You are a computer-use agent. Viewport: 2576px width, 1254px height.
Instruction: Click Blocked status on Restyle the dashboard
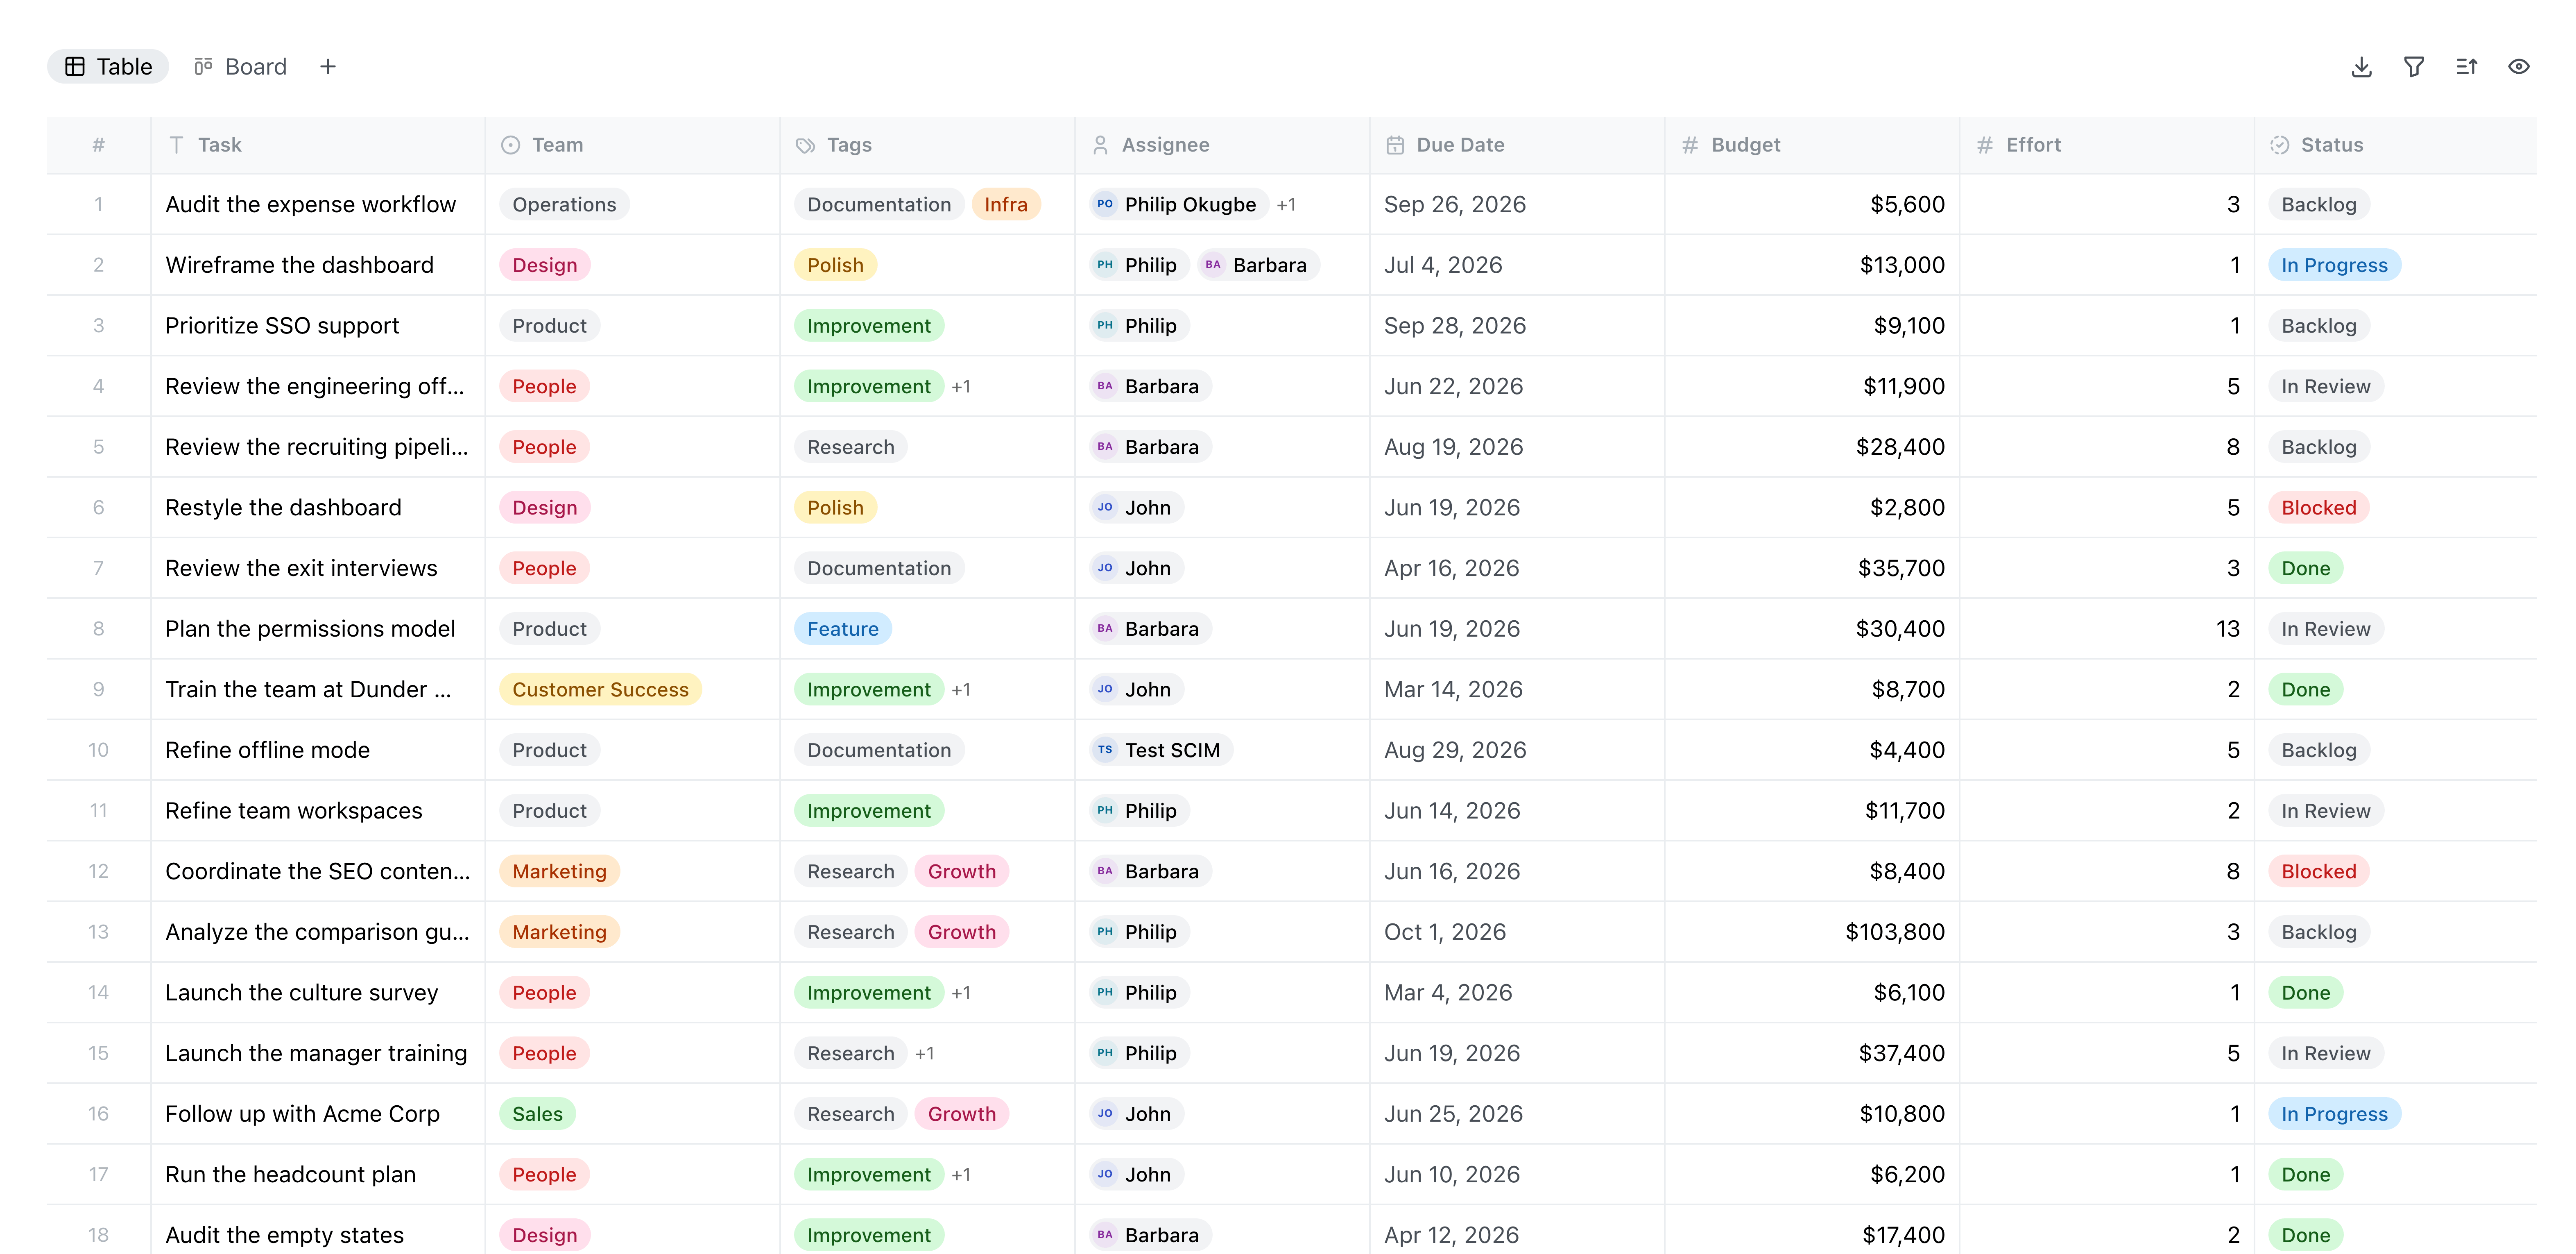(2319, 507)
